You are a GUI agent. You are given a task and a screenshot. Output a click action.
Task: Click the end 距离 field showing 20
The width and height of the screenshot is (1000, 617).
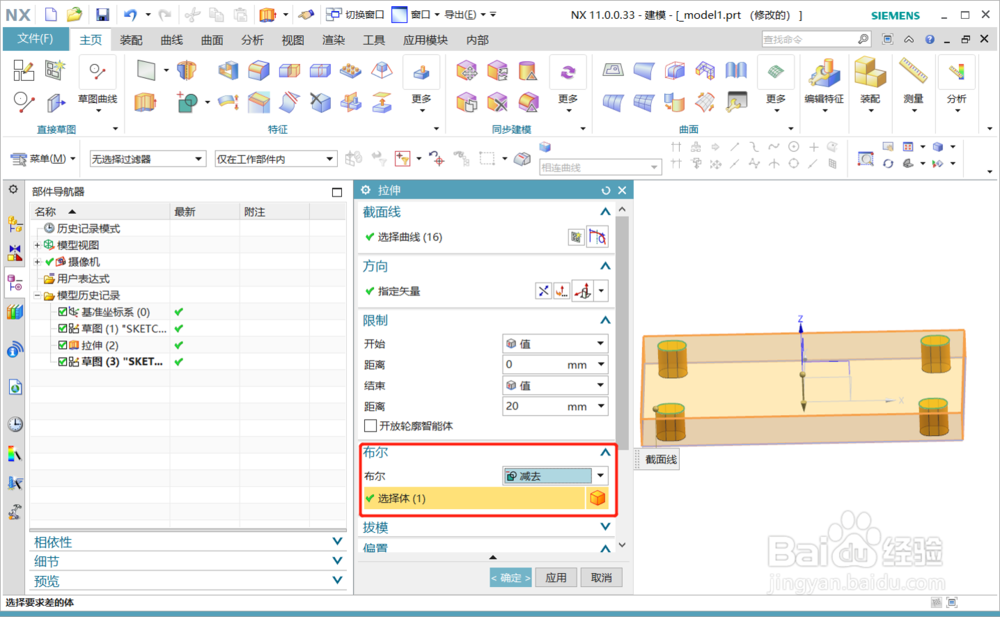[555, 406]
